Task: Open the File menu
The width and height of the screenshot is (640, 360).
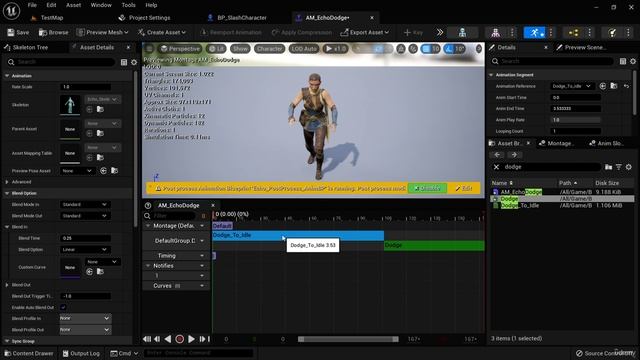Action: click(x=32, y=5)
